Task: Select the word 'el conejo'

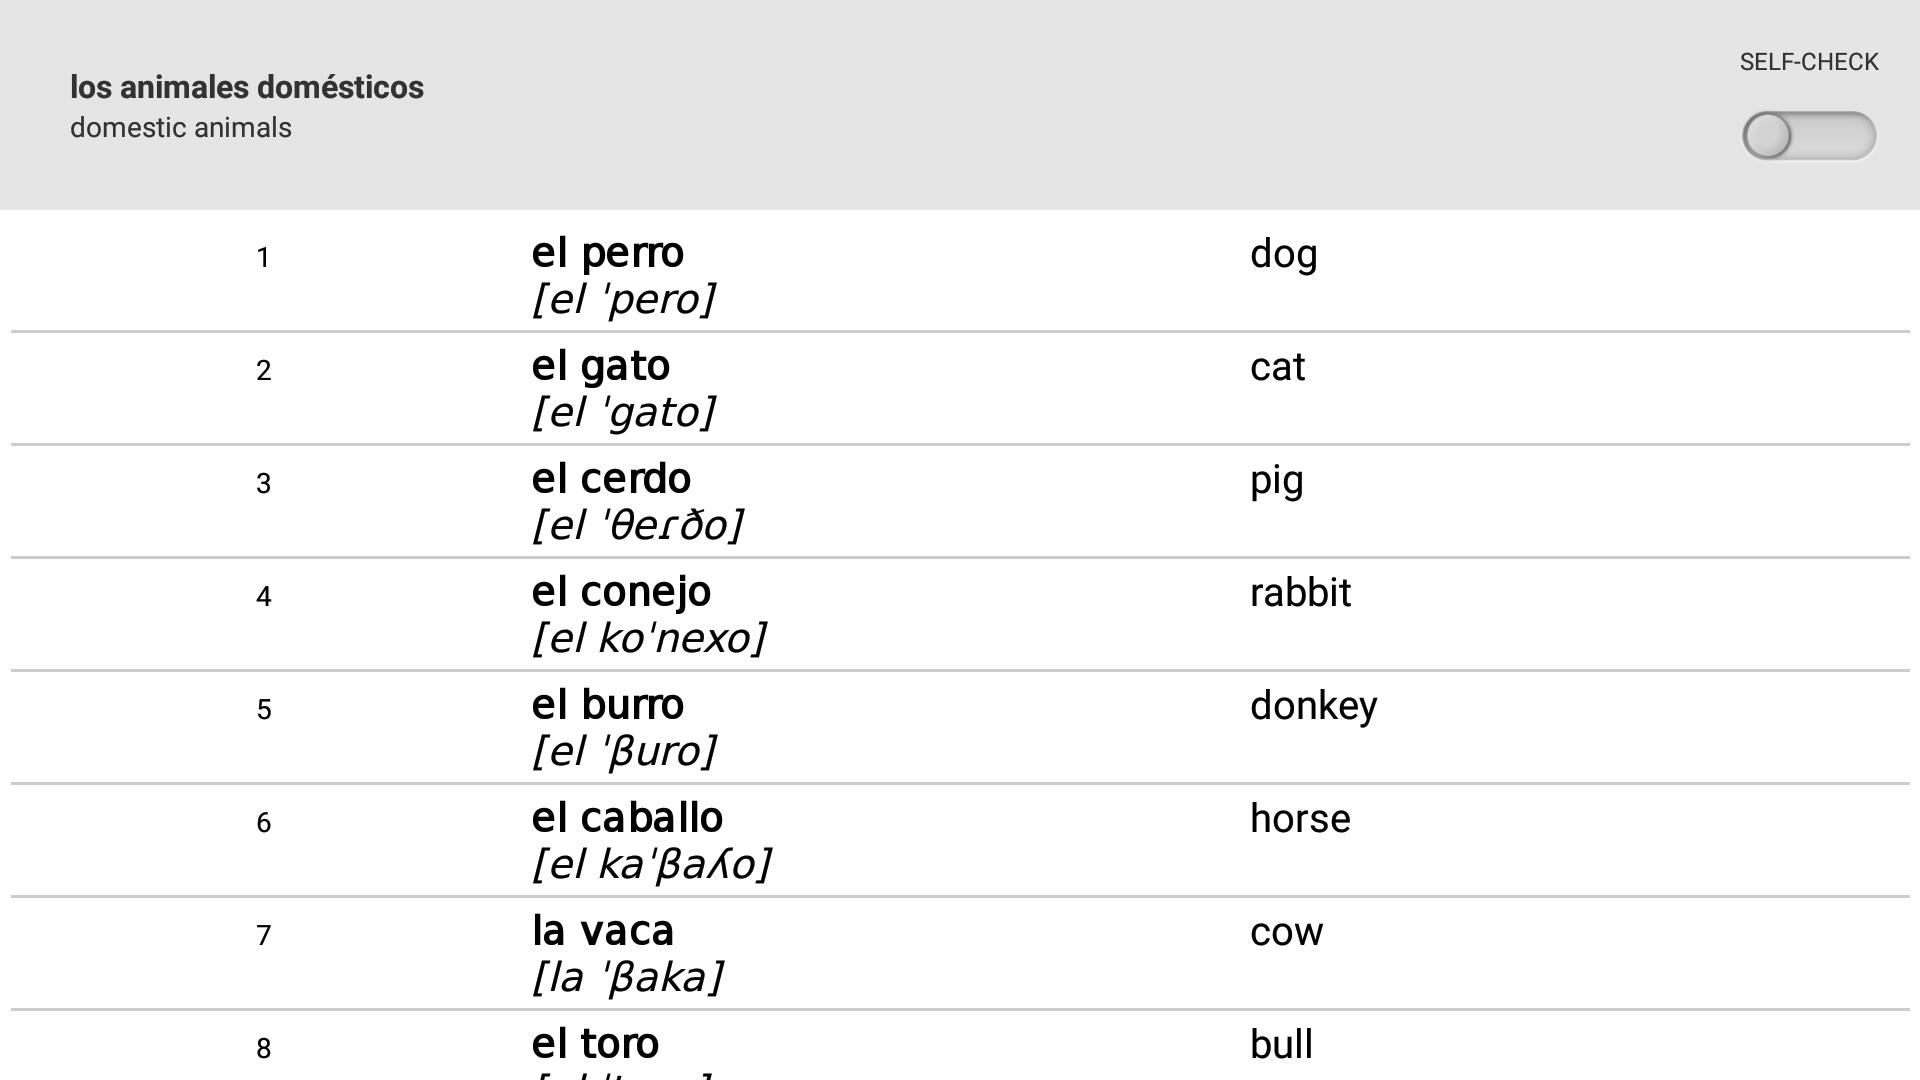Action: (622, 592)
